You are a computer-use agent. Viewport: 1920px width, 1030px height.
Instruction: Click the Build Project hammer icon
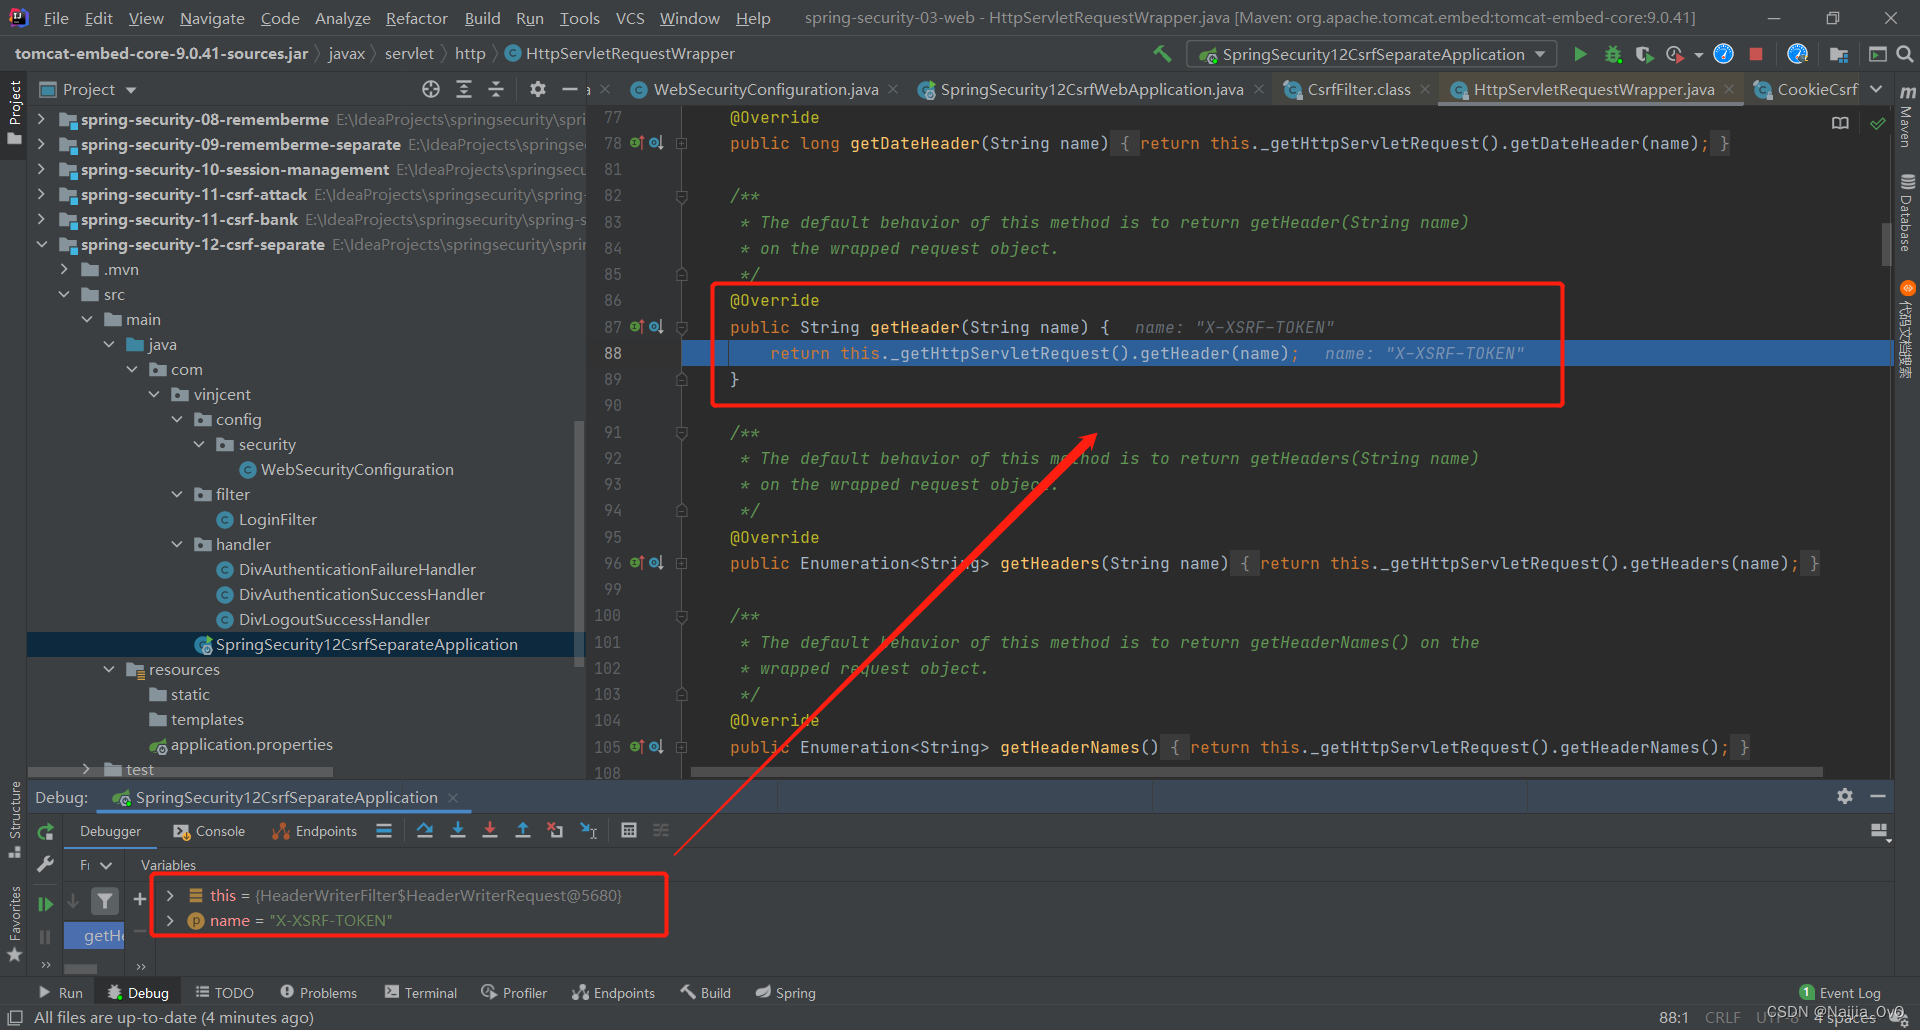(x=1162, y=54)
